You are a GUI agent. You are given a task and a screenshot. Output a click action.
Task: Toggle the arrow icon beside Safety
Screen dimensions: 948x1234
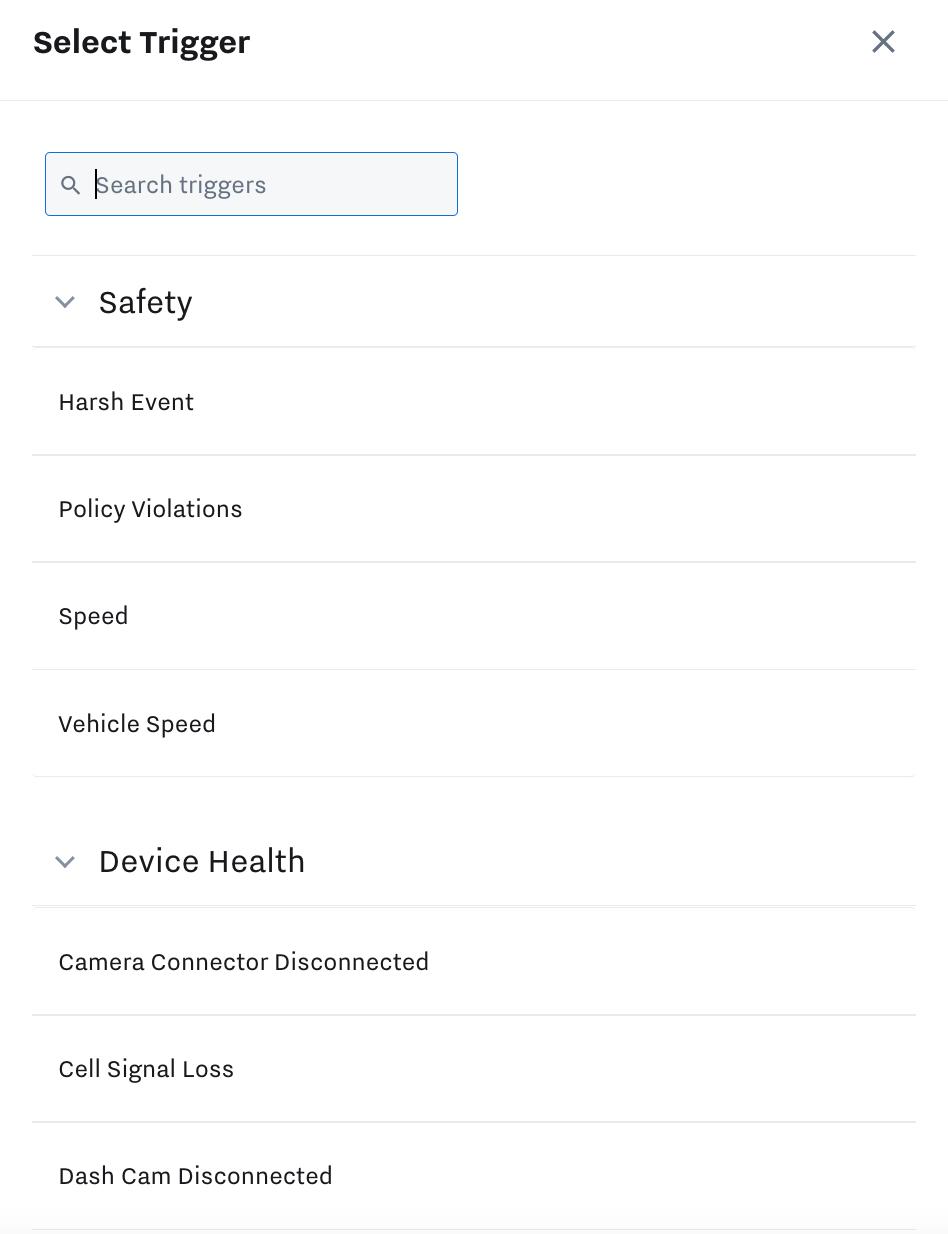click(x=65, y=302)
